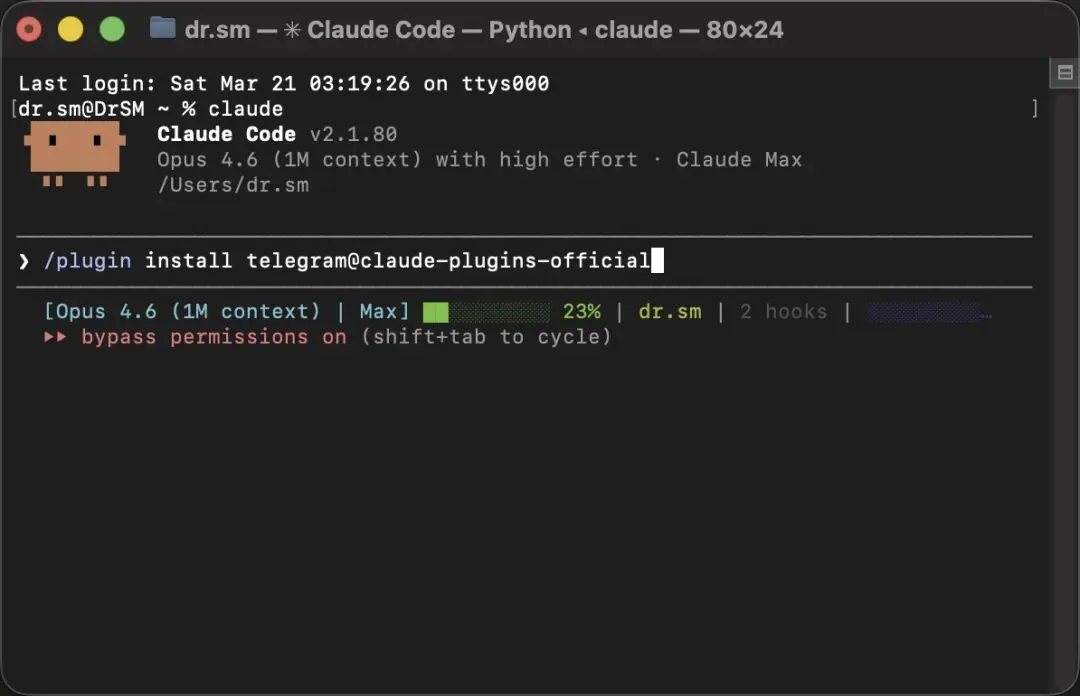
Task: Click the red close window button
Action: (29, 29)
